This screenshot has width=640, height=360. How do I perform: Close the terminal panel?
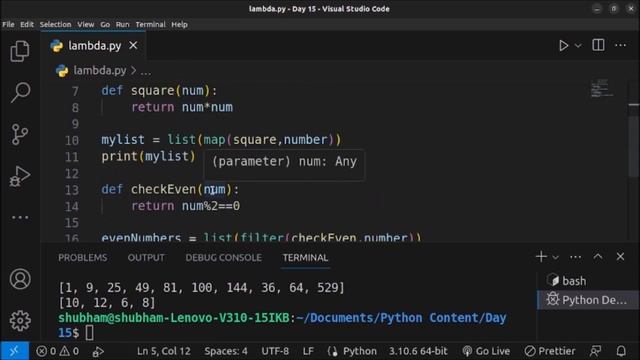(x=620, y=256)
